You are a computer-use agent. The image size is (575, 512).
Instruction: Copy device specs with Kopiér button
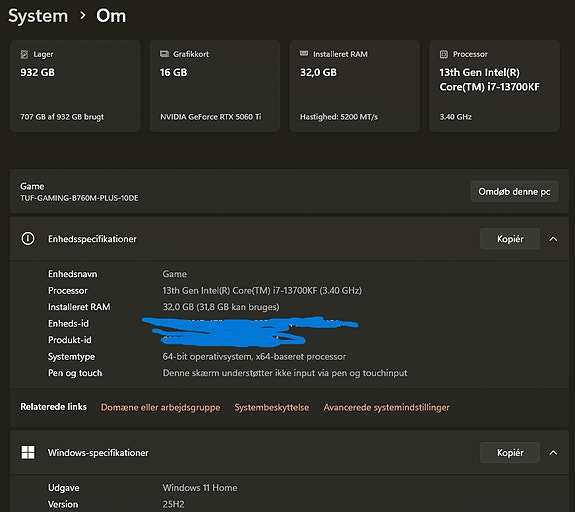point(510,239)
